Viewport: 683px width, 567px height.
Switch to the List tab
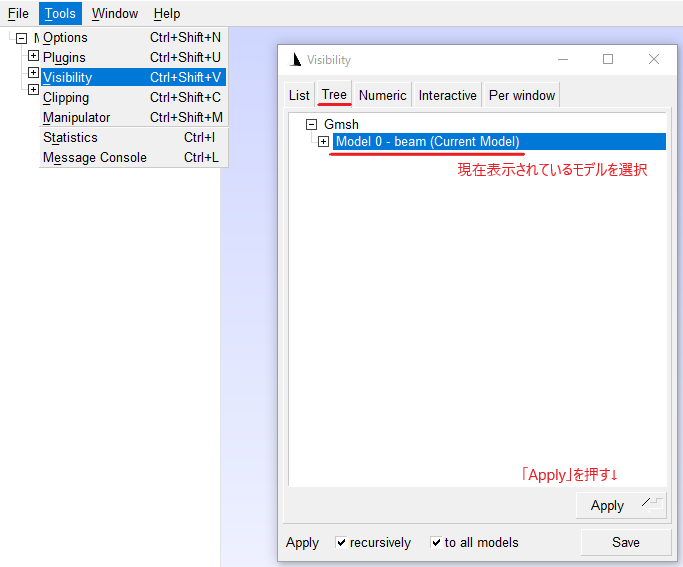click(299, 95)
